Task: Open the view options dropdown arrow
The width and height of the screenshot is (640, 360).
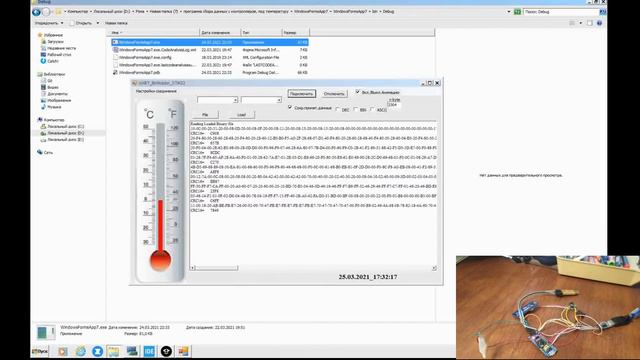Action: click(580, 23)
